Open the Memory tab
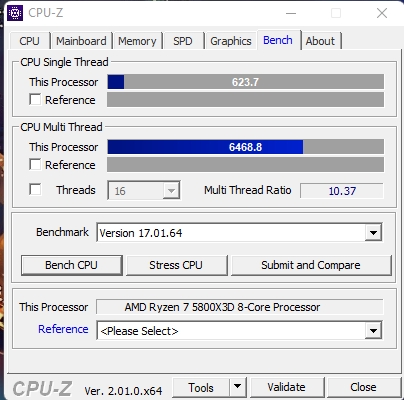This screenshot has height=400, width=404. 137,41
